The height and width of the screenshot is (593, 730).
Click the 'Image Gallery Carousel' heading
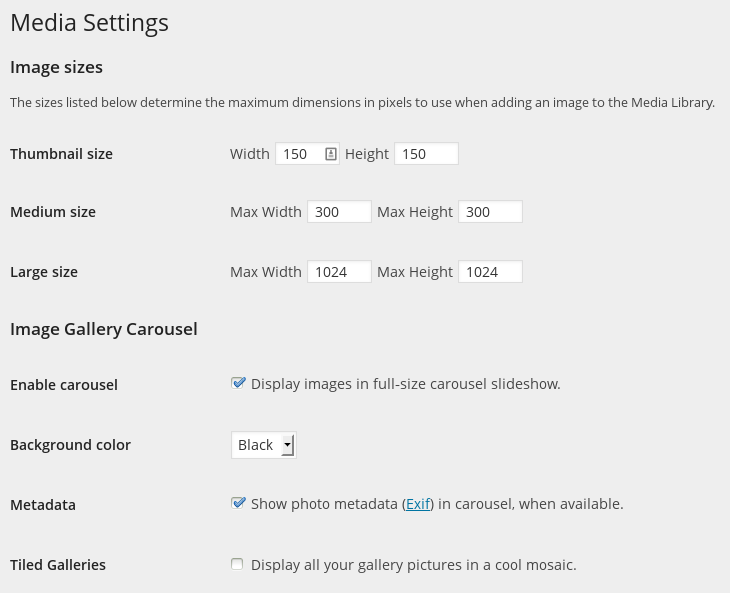pyautogui.click(x=104, y=330)
